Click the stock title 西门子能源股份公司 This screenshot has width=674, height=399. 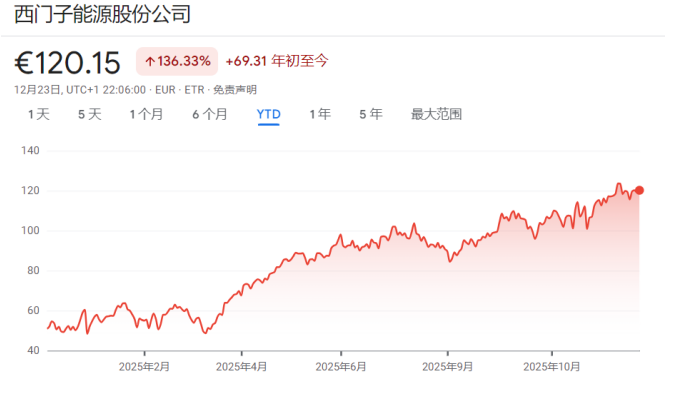coord(102,14)
